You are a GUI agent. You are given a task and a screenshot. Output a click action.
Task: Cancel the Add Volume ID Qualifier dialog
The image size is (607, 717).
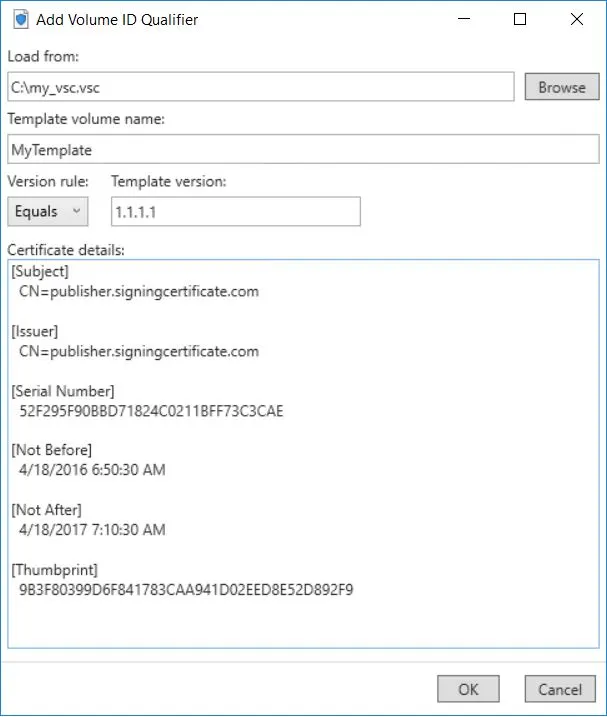point(560,689)
